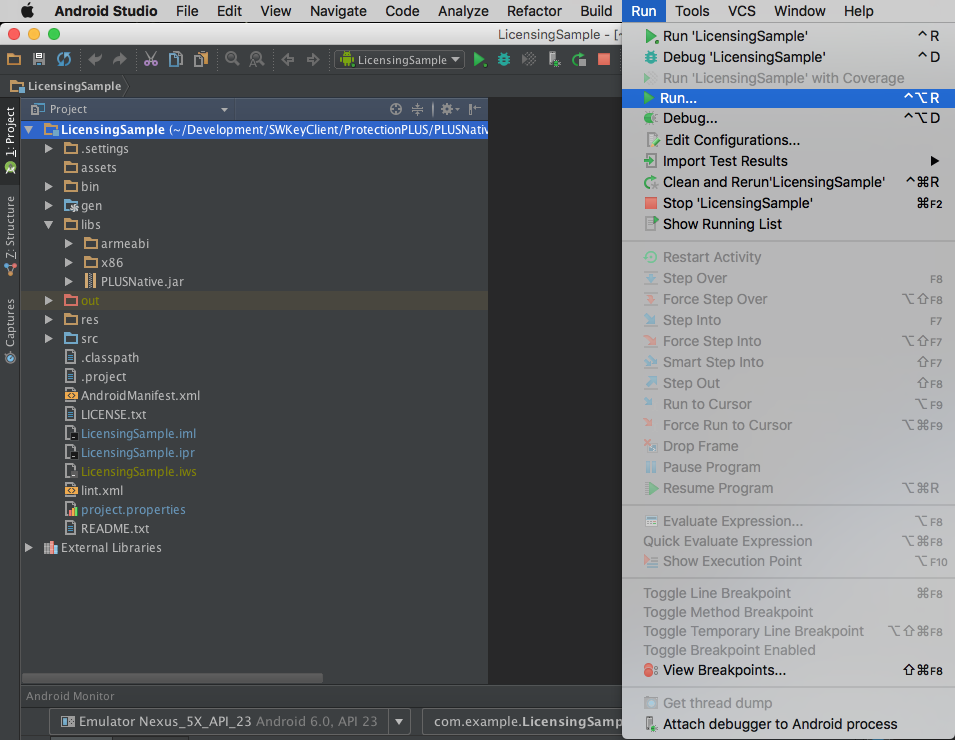Viewport: 955px width, 740px height.
Task: Open the Refactor menu
Action: tap(534, 11)
